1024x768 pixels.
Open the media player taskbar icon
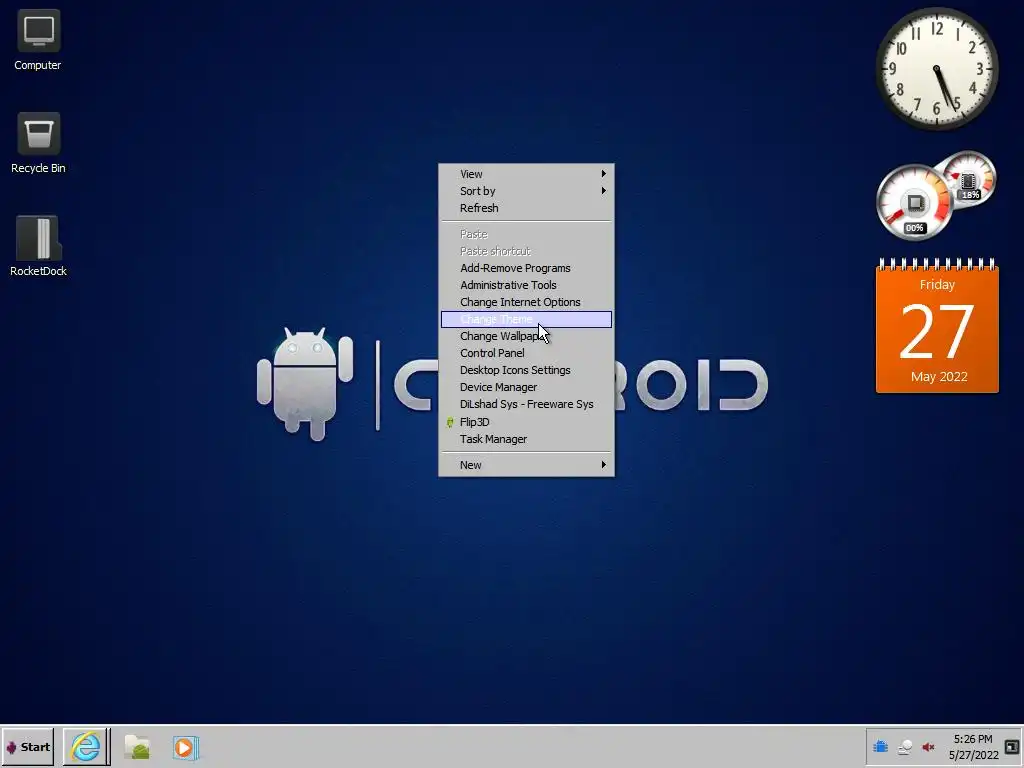[x=185, y=747]
